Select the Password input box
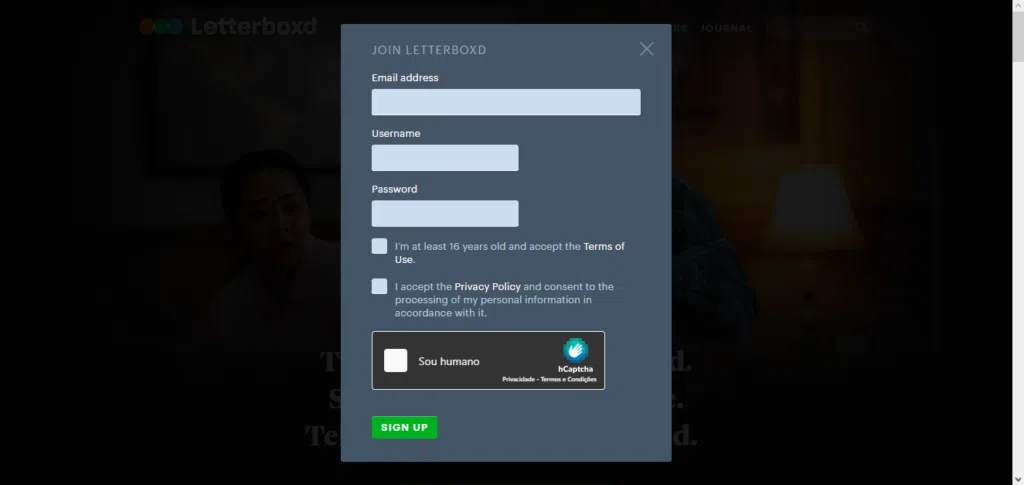 point(445,213)
